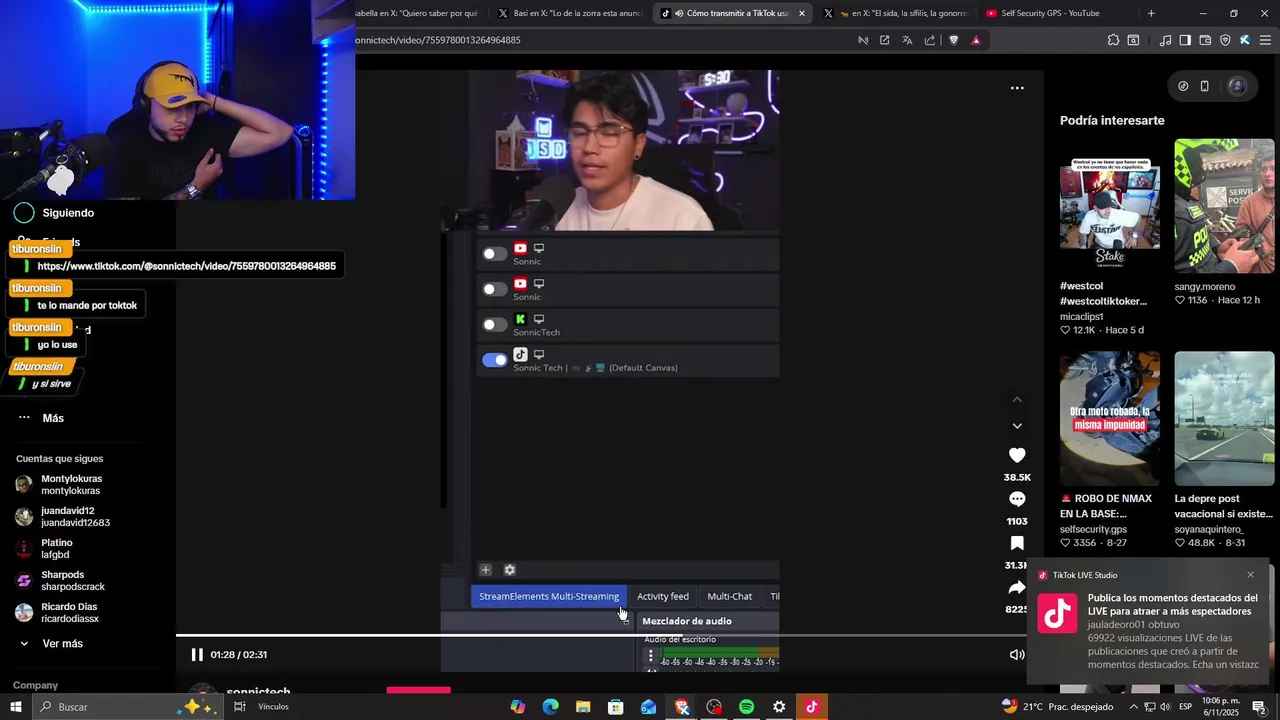Open the browser extensions puzzle icon
Viewport: 1280px width, 720px height.
click(1113, 40)
